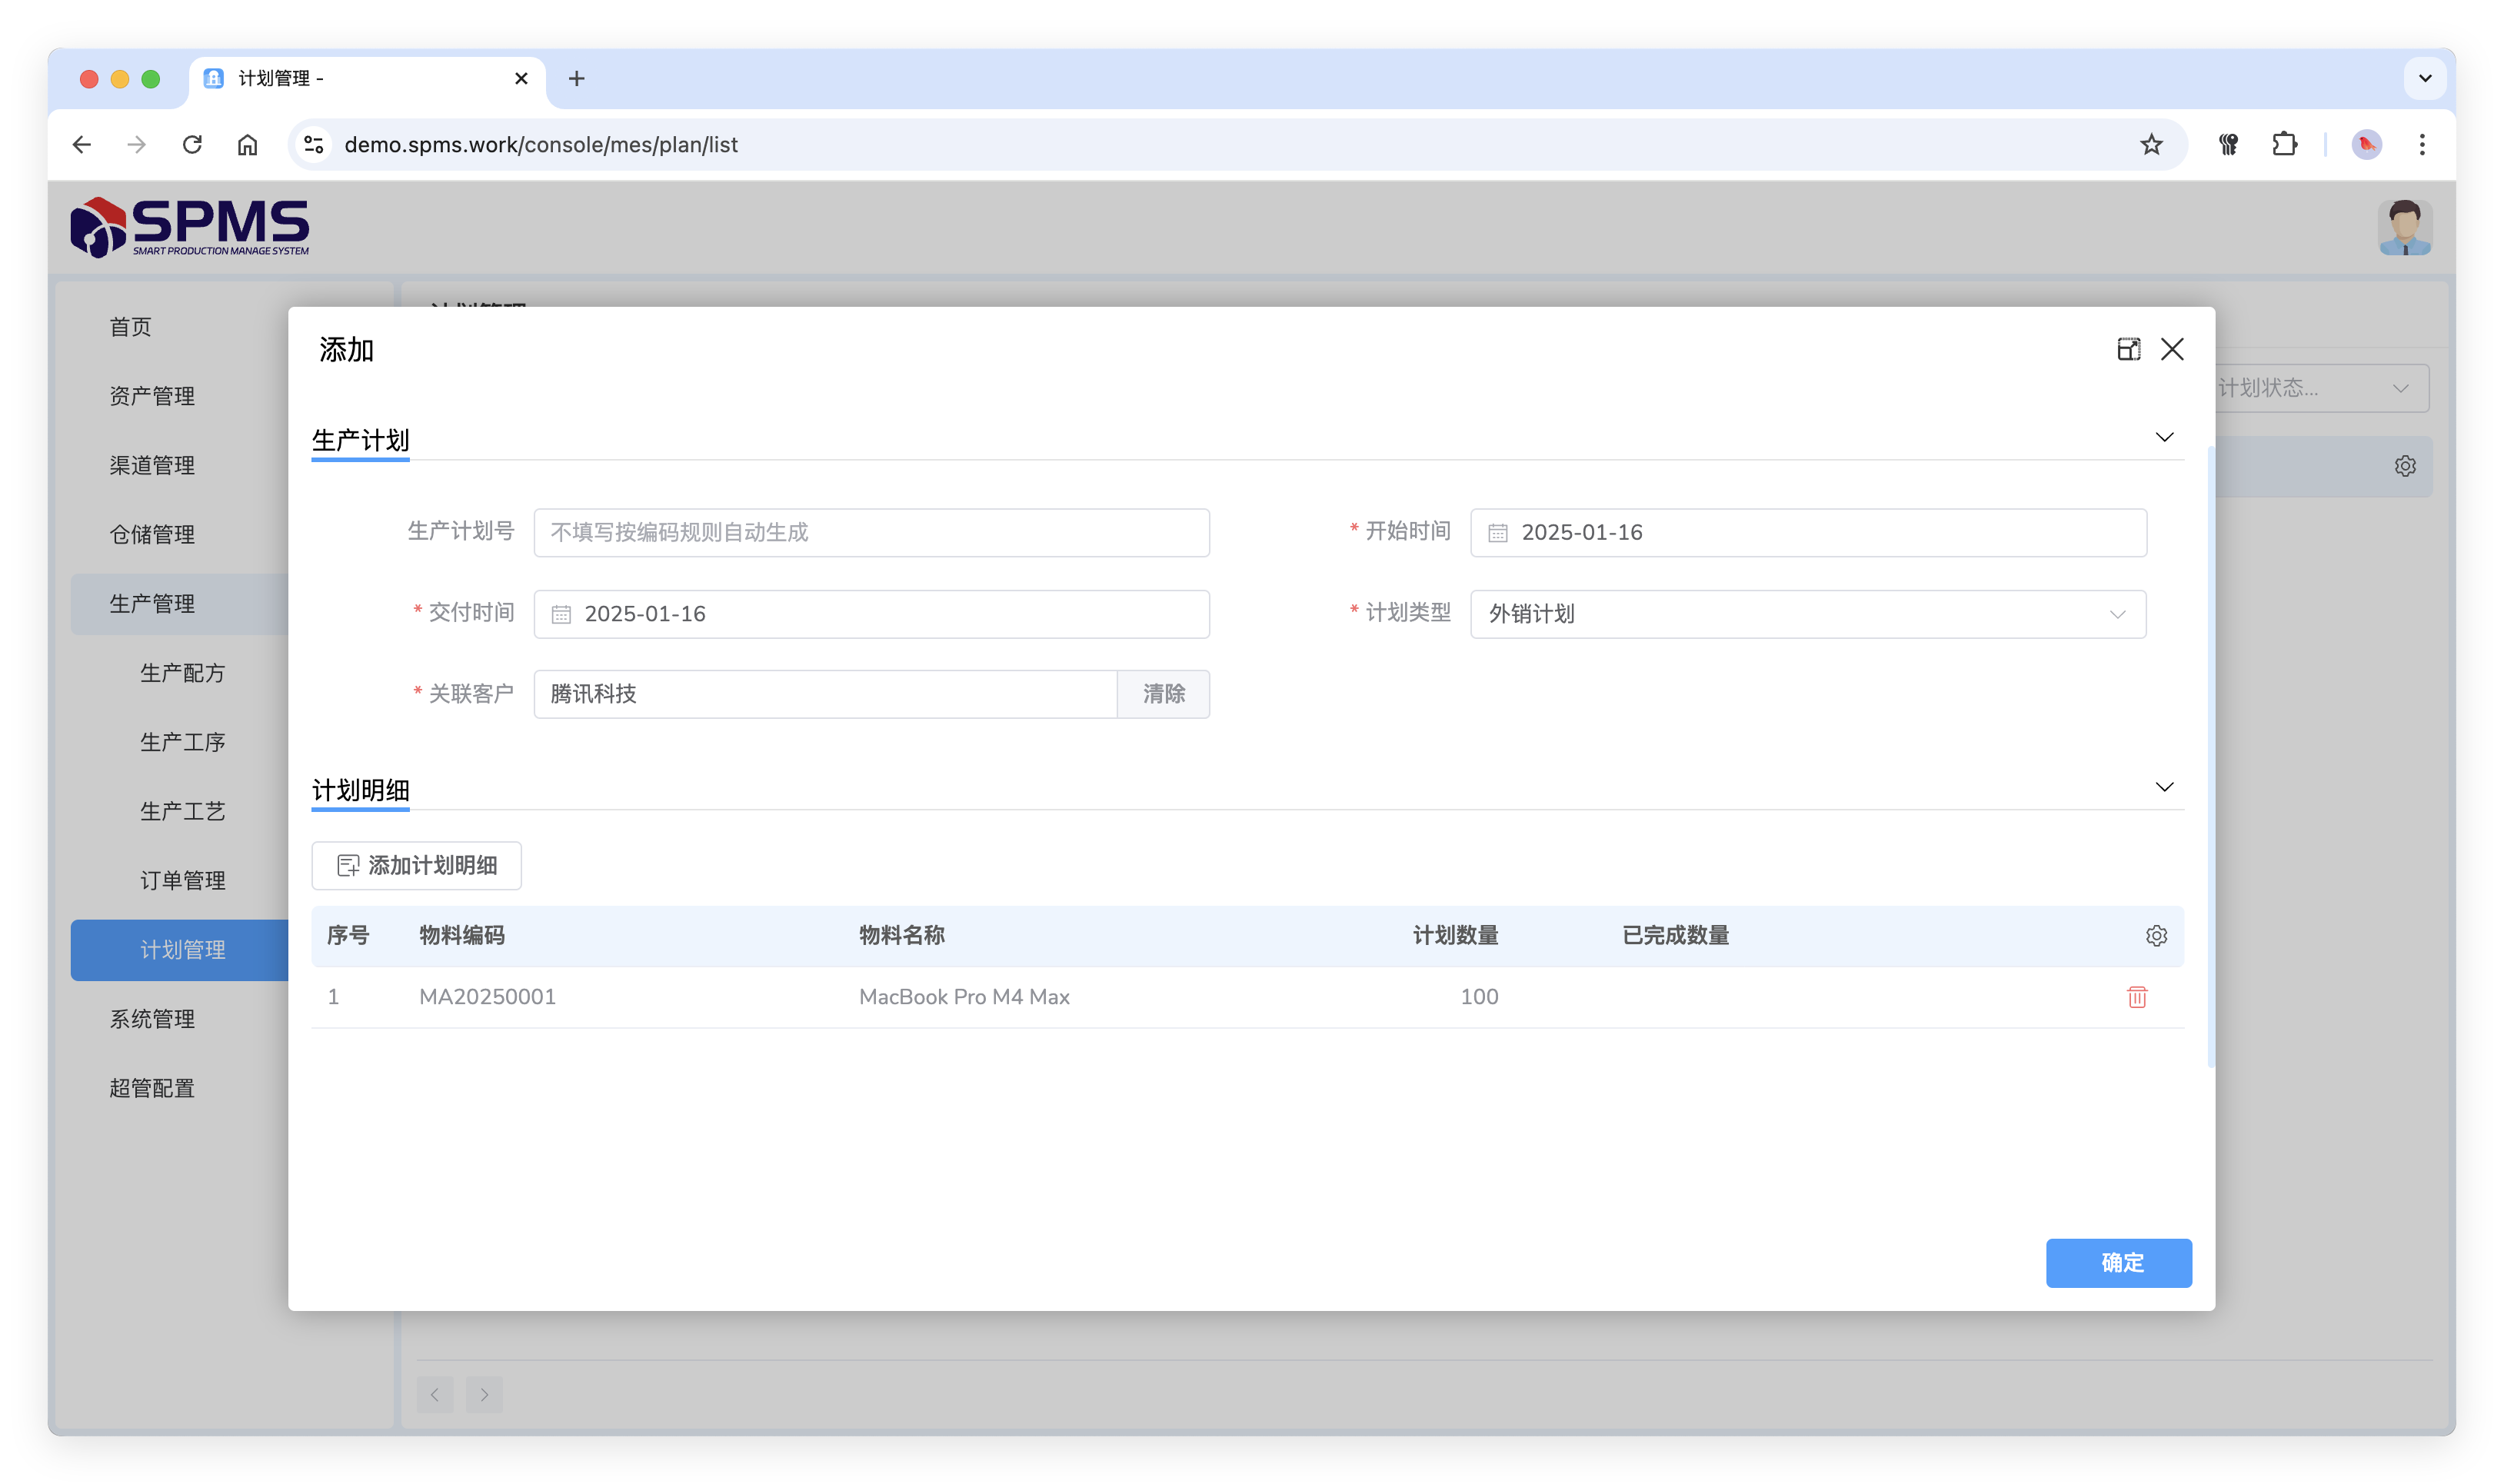View site information icon in address bar

pos(314,145)
